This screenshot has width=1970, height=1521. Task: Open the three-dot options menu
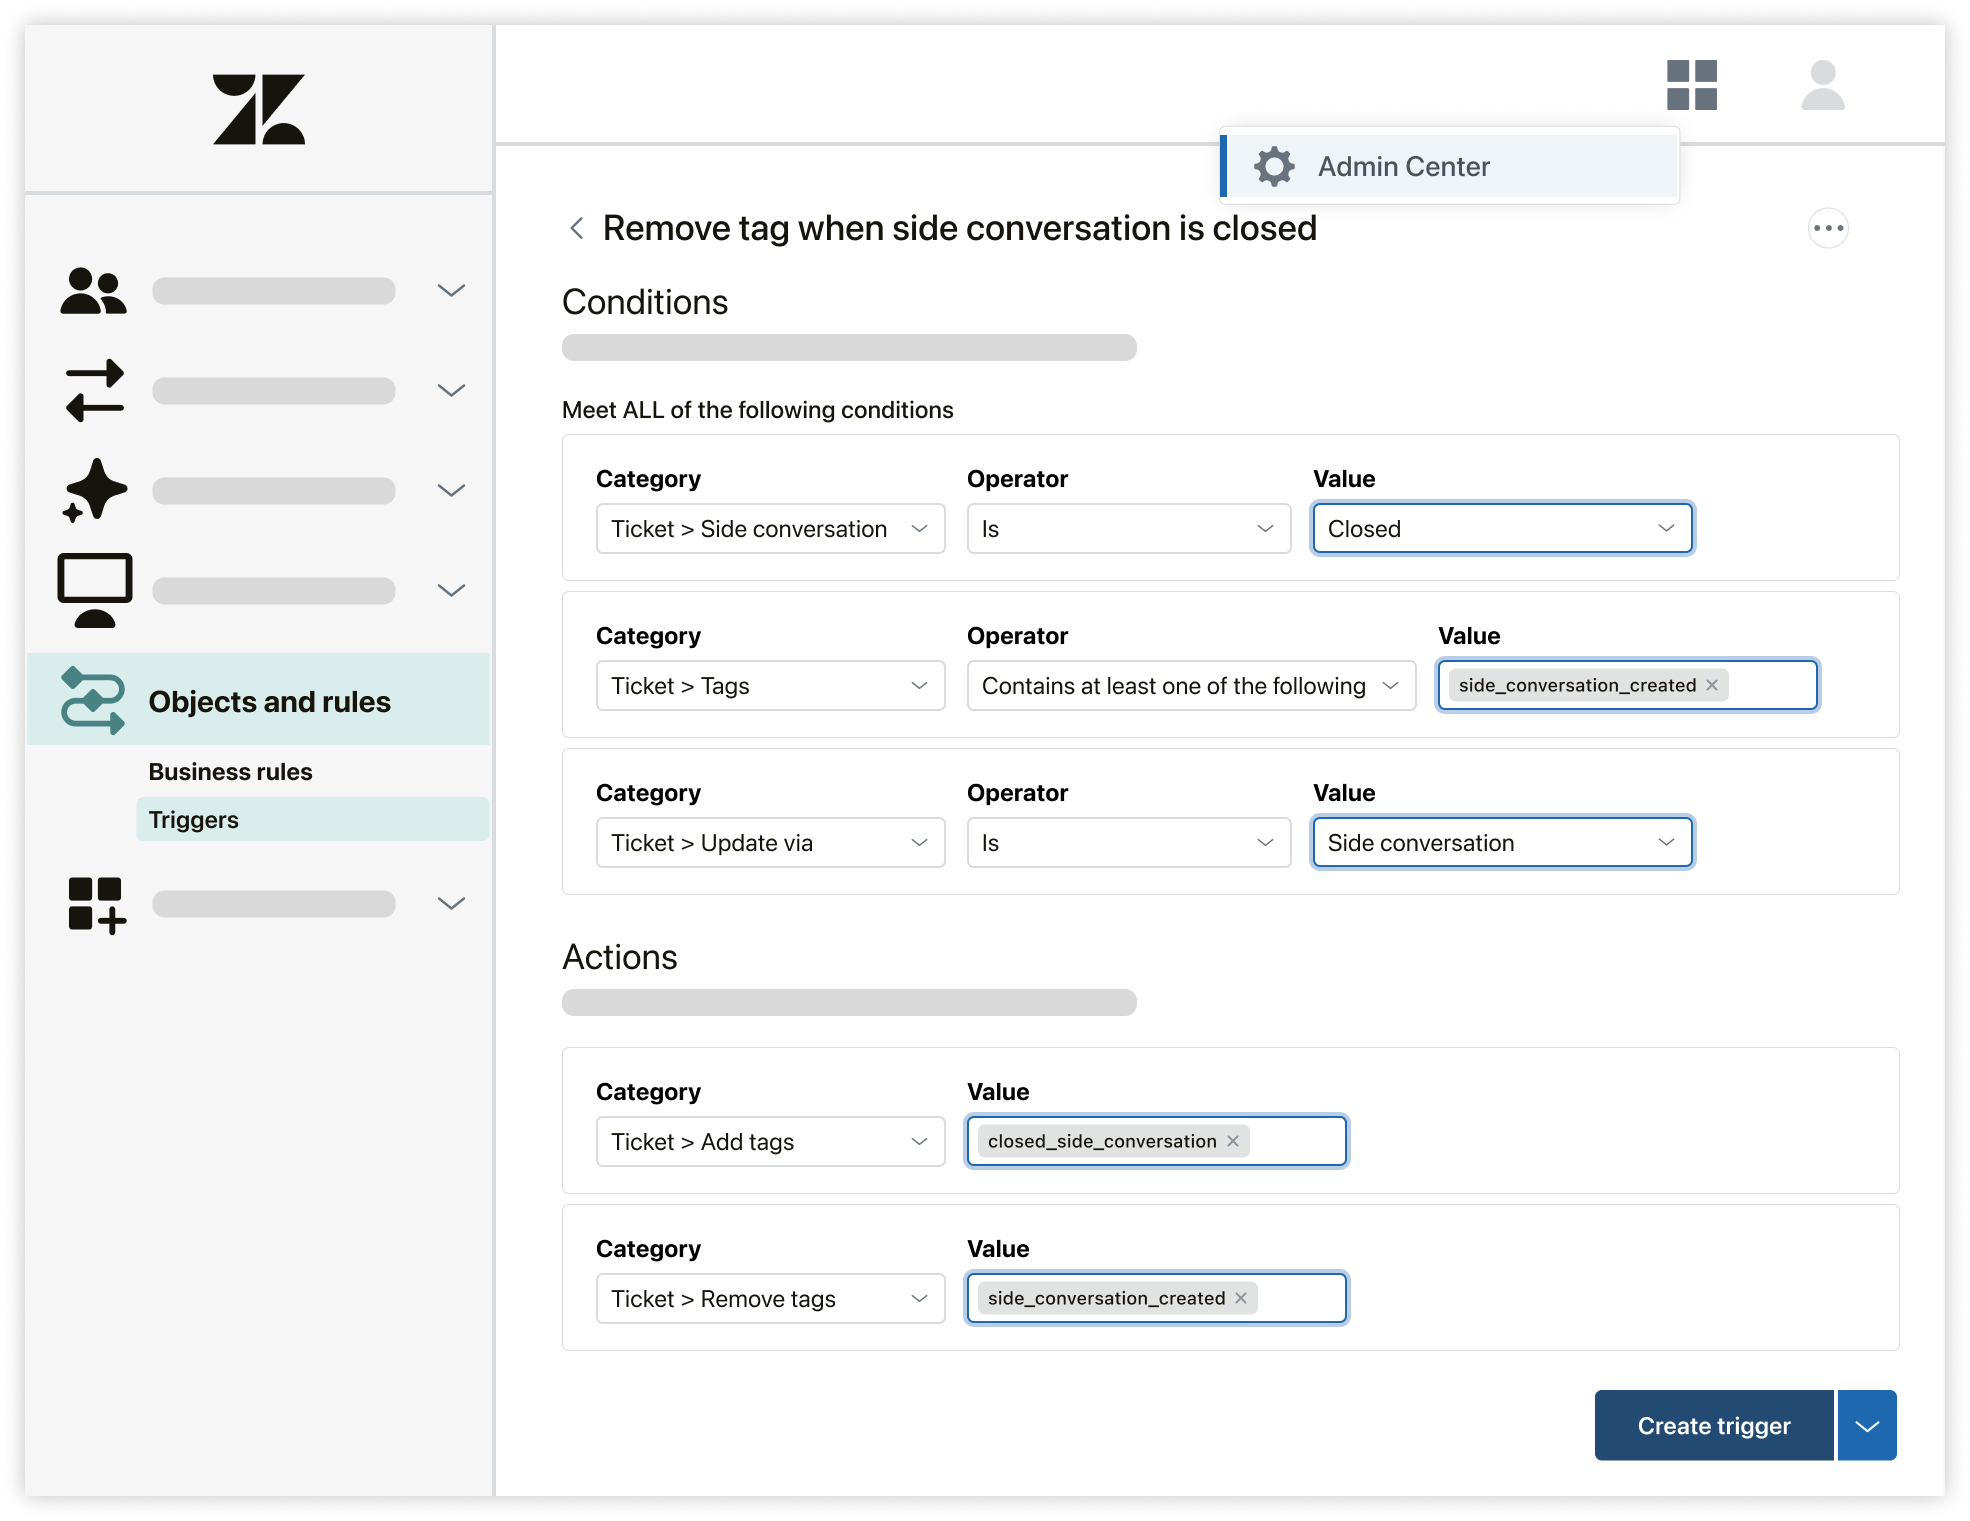pos(1827,229)
